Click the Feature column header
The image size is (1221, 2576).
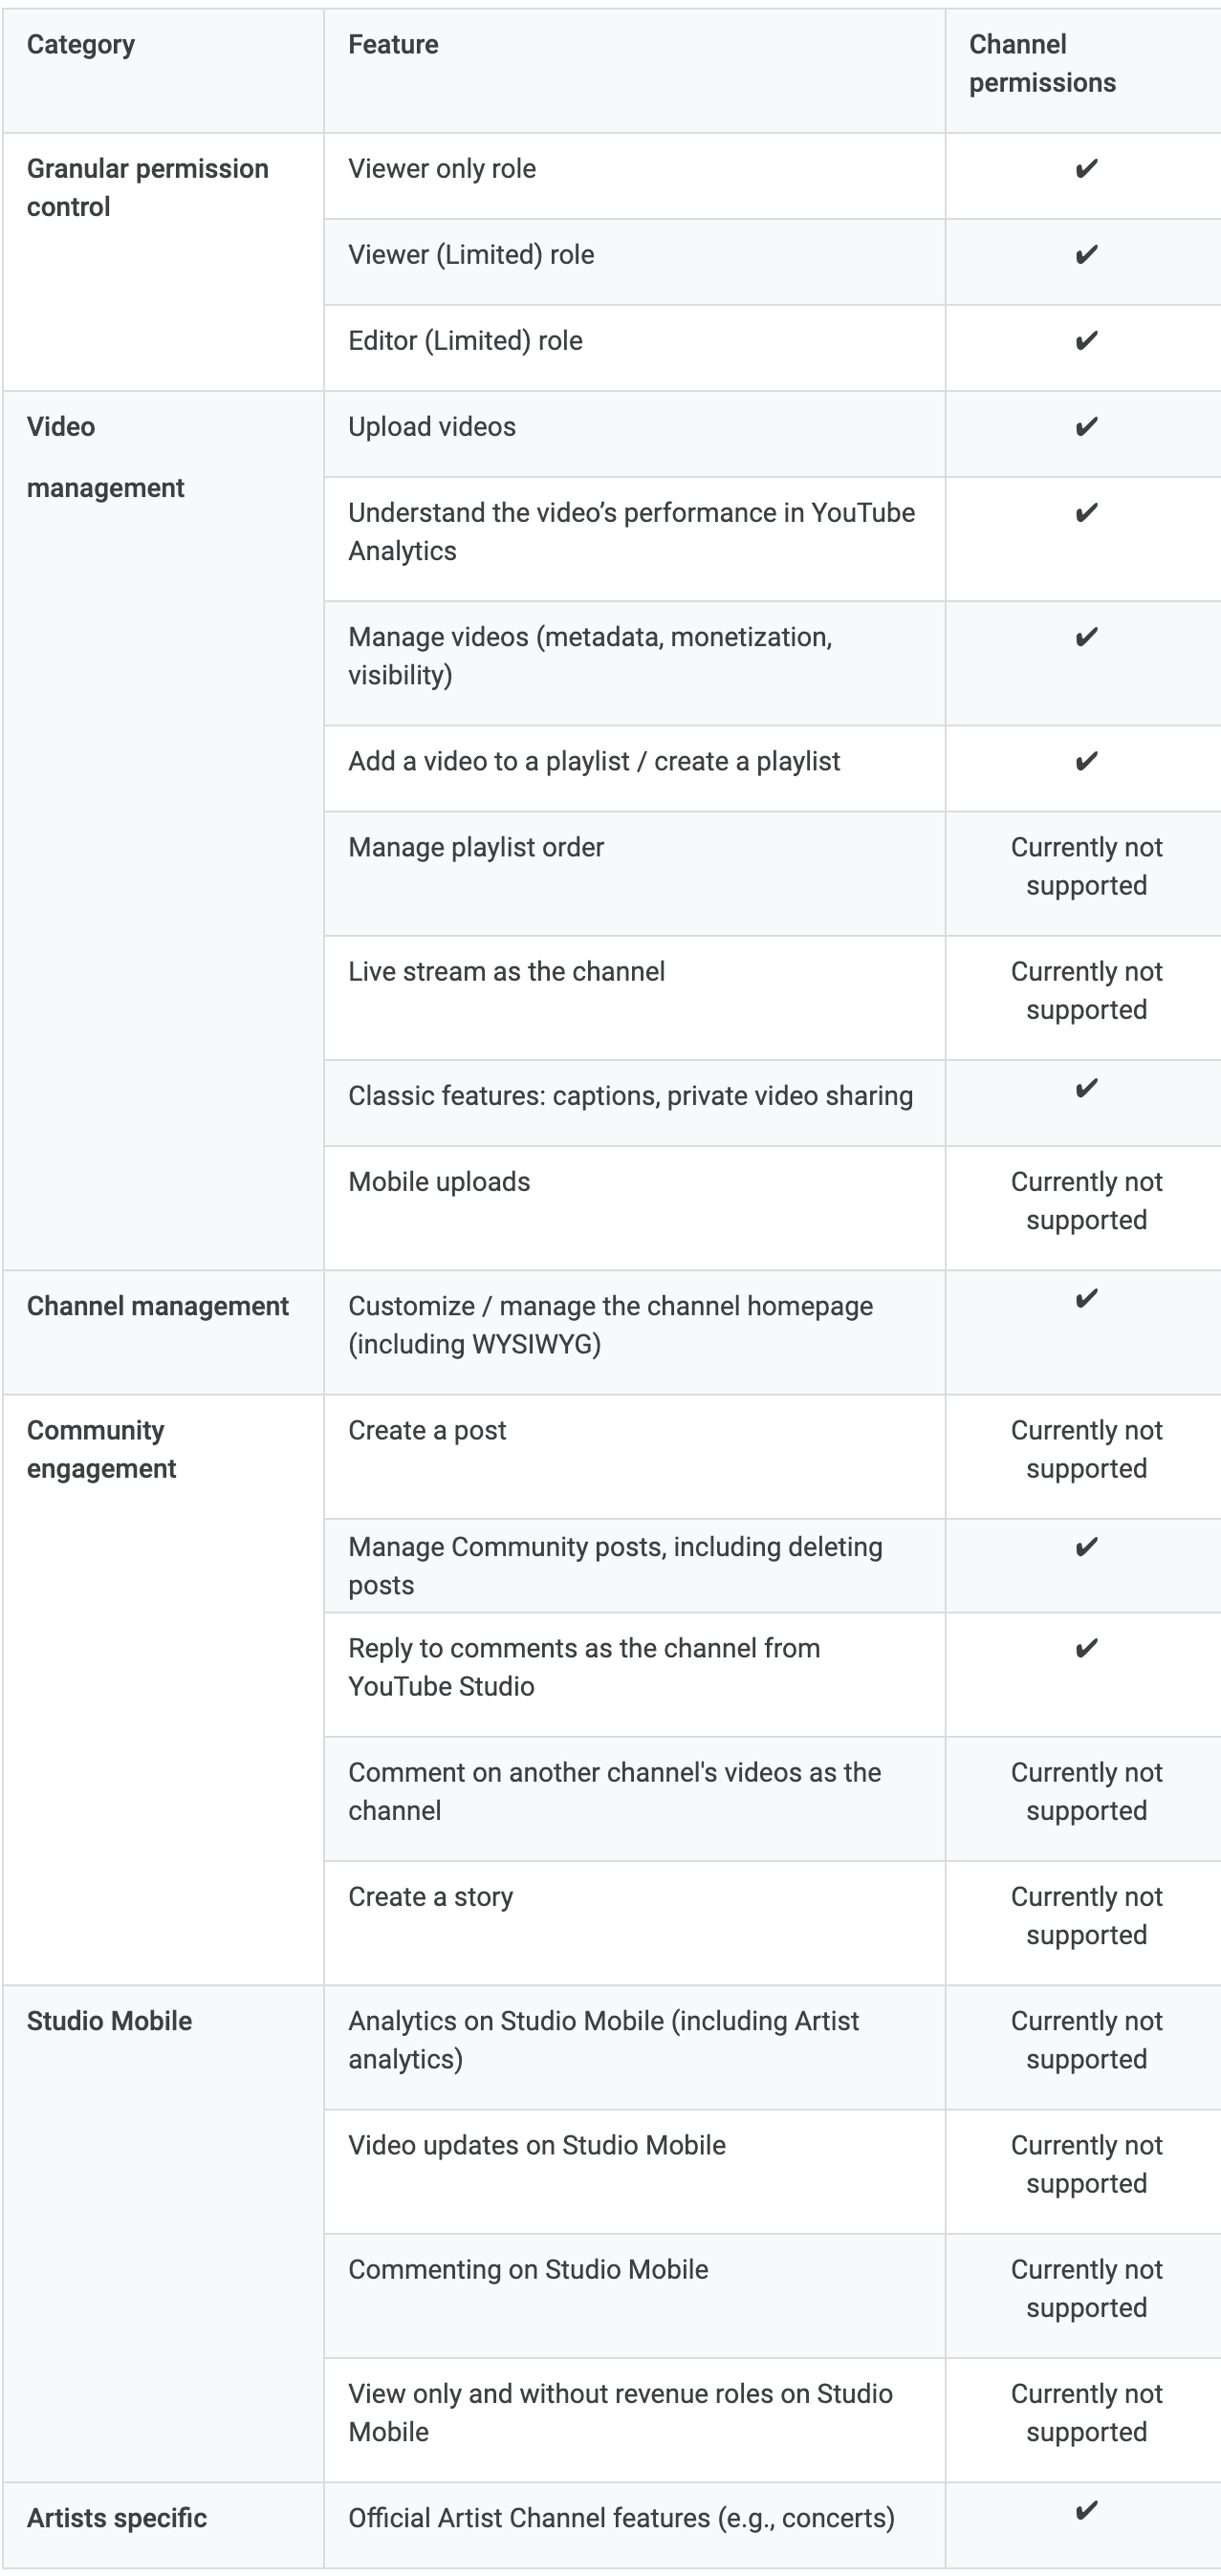tap(393, 45)
